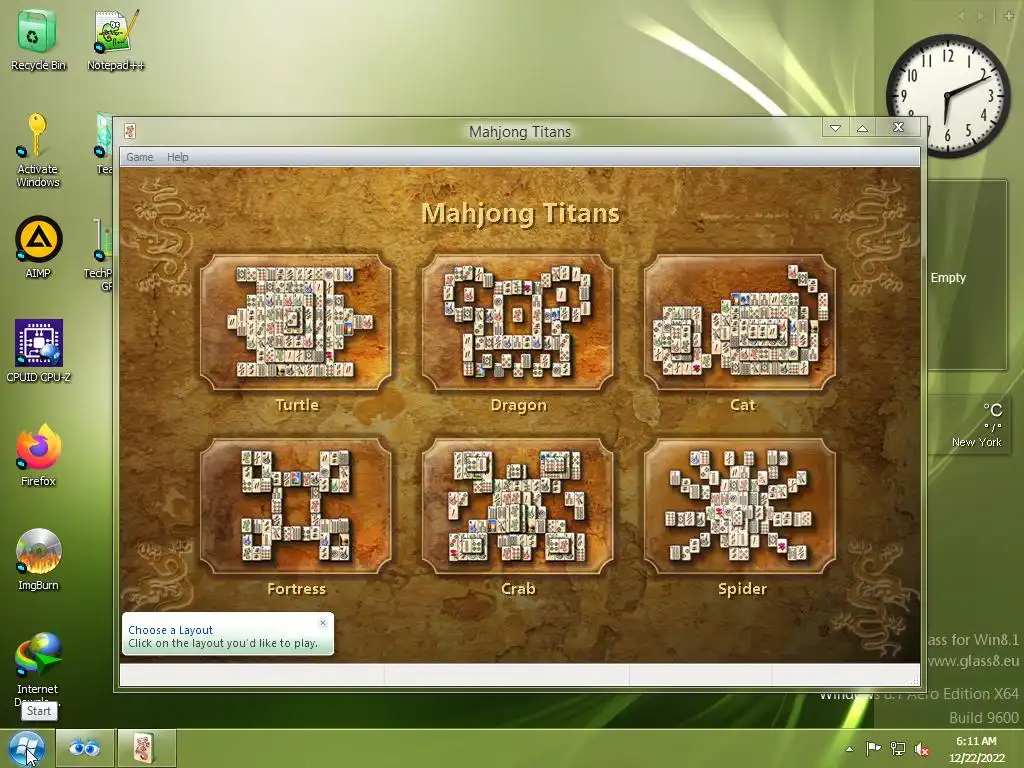Click the muted volume tray icon
This screenshot has width=1024, height=768.
(x=922, y=749)
